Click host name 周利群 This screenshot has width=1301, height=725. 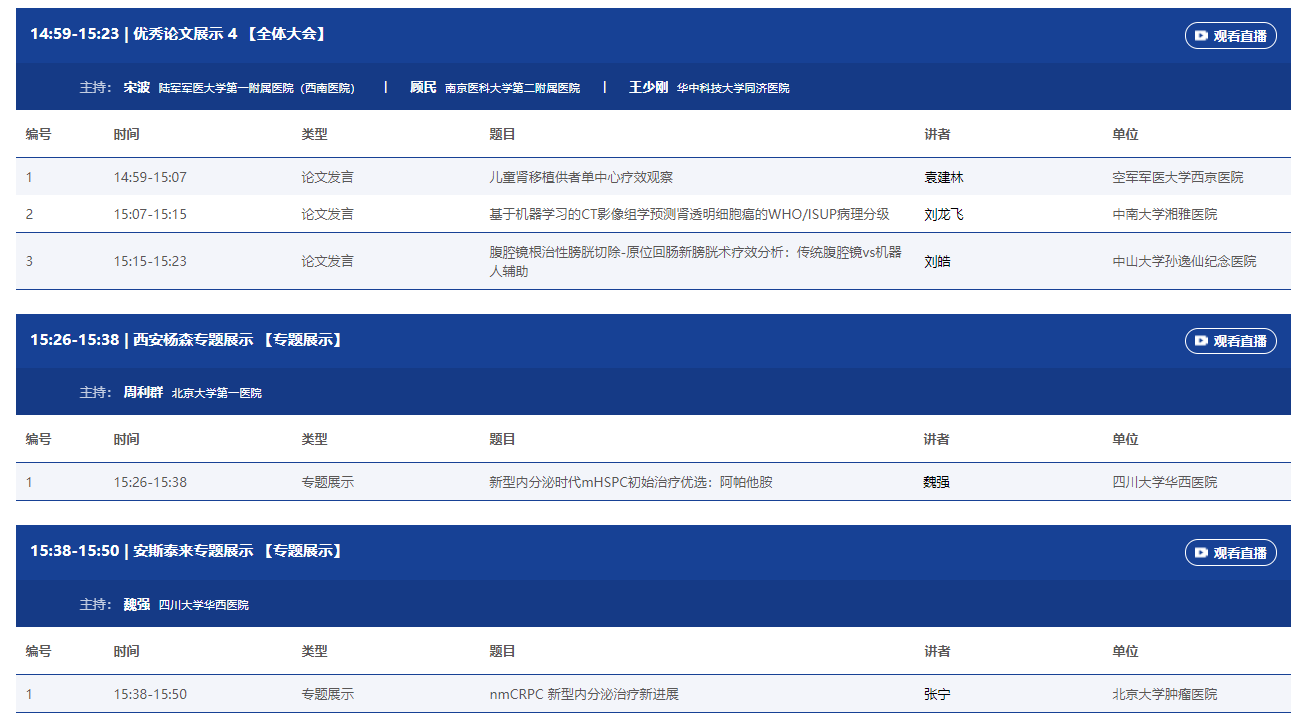coord(143,393)
